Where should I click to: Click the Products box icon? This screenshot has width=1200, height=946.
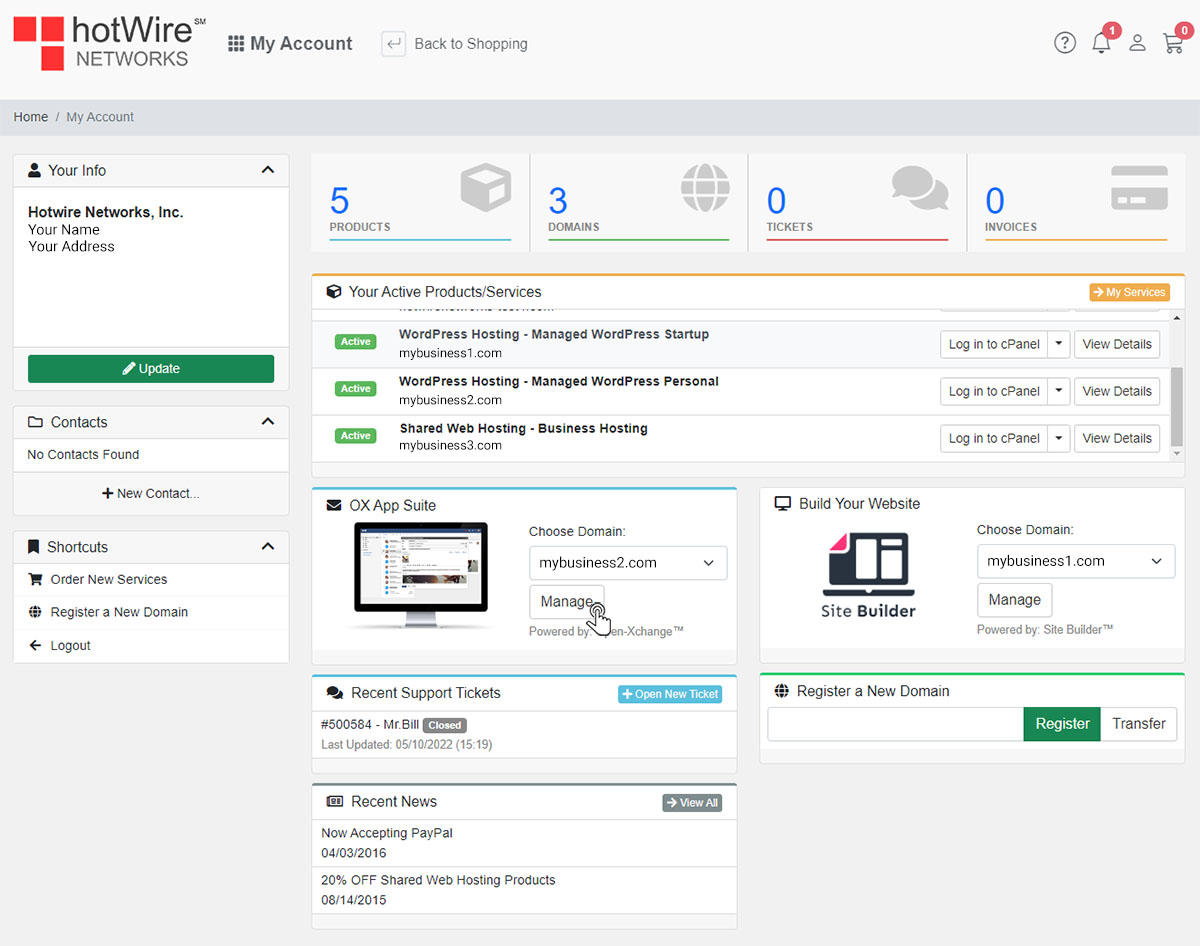tap(486, 188)
